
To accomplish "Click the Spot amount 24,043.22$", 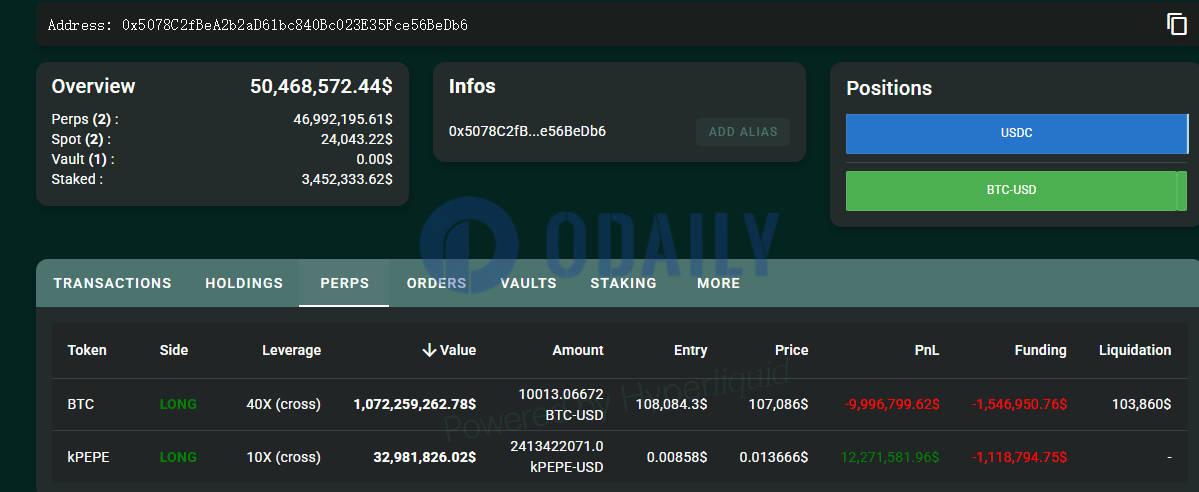I will pos(357,139).
